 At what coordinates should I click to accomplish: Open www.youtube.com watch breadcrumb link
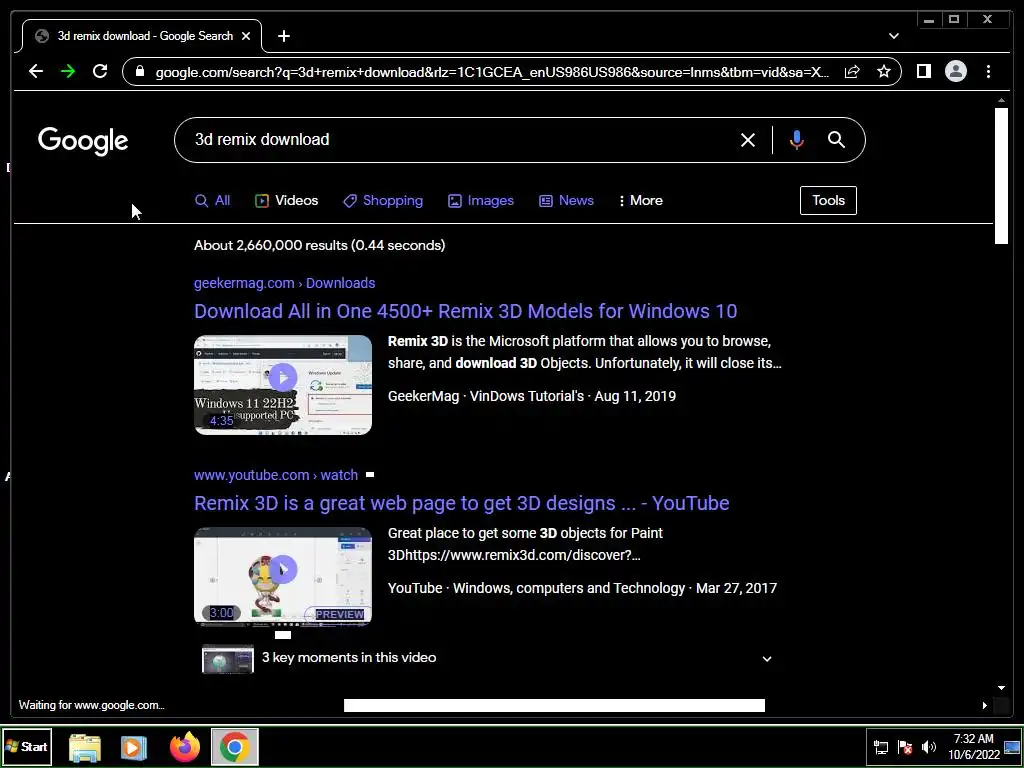click(x=276, y=475)
